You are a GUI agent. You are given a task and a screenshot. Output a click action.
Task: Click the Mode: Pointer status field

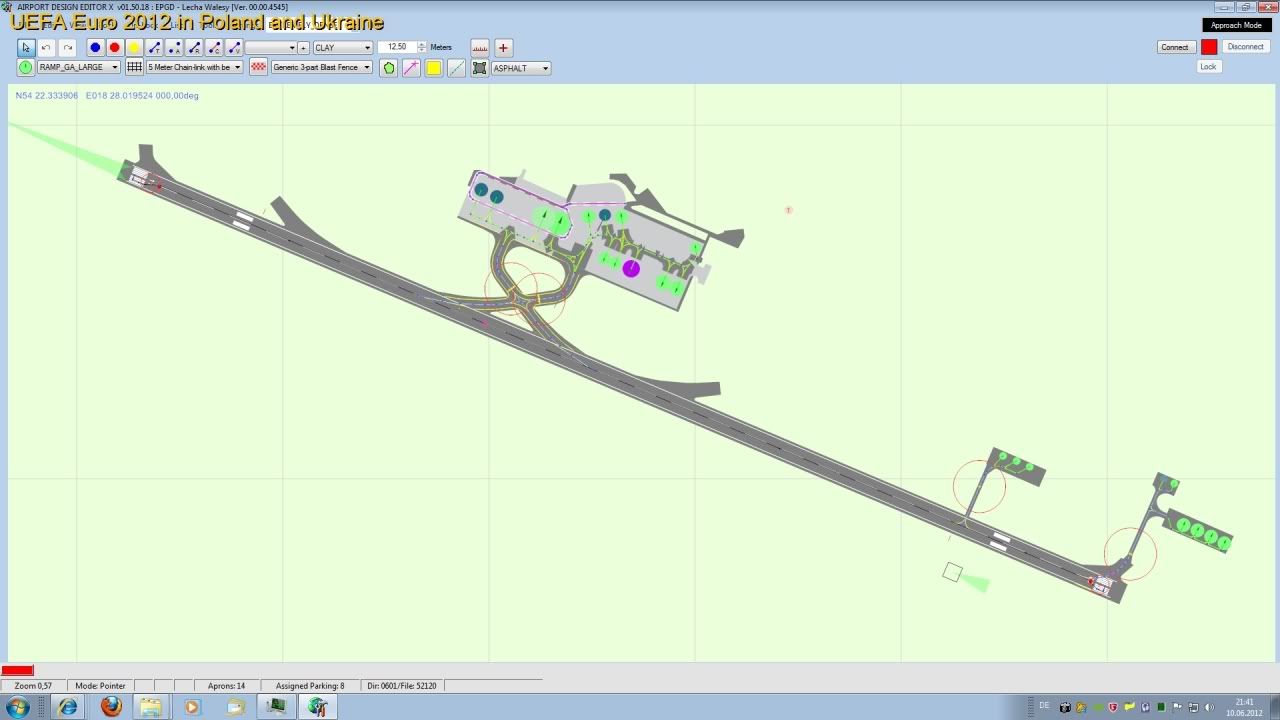tap(100, 686)
